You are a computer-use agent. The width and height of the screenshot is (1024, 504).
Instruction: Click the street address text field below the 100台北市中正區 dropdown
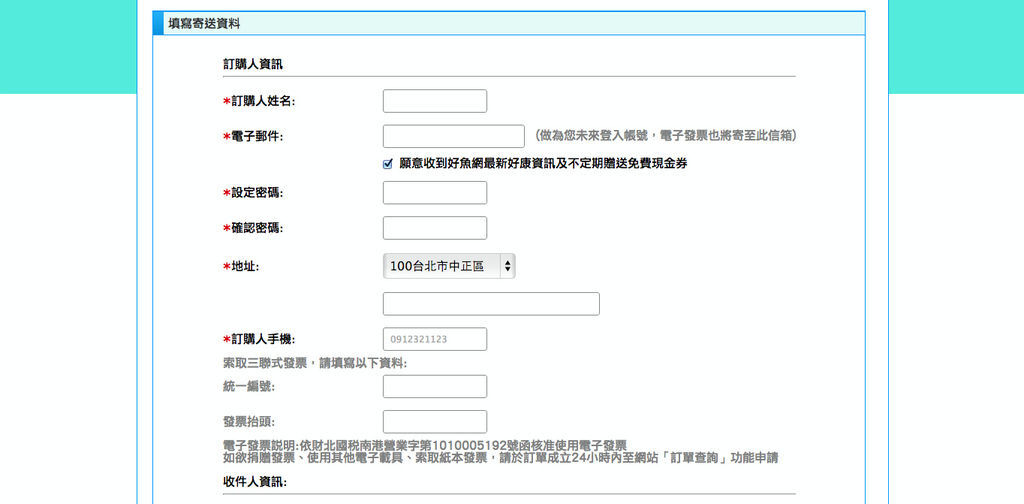490,304
